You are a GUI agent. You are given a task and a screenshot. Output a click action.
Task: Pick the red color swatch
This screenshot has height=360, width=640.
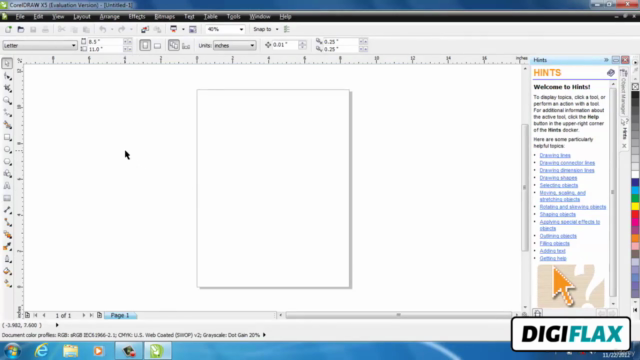point(635,214)
